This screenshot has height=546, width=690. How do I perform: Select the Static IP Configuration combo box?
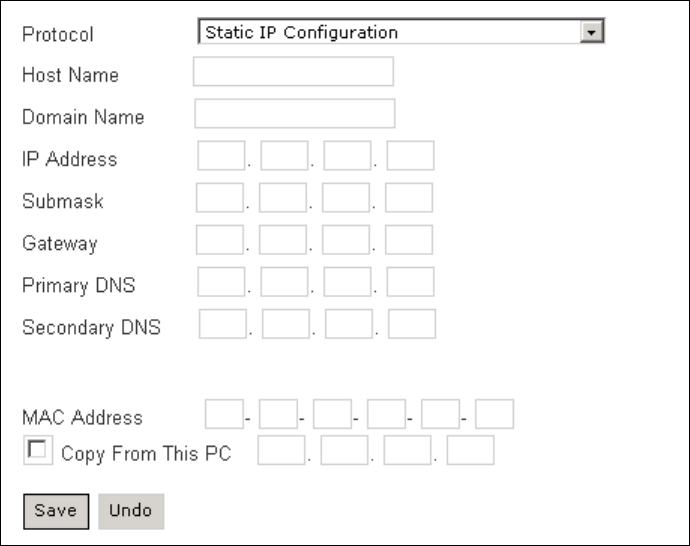(401, 31)
